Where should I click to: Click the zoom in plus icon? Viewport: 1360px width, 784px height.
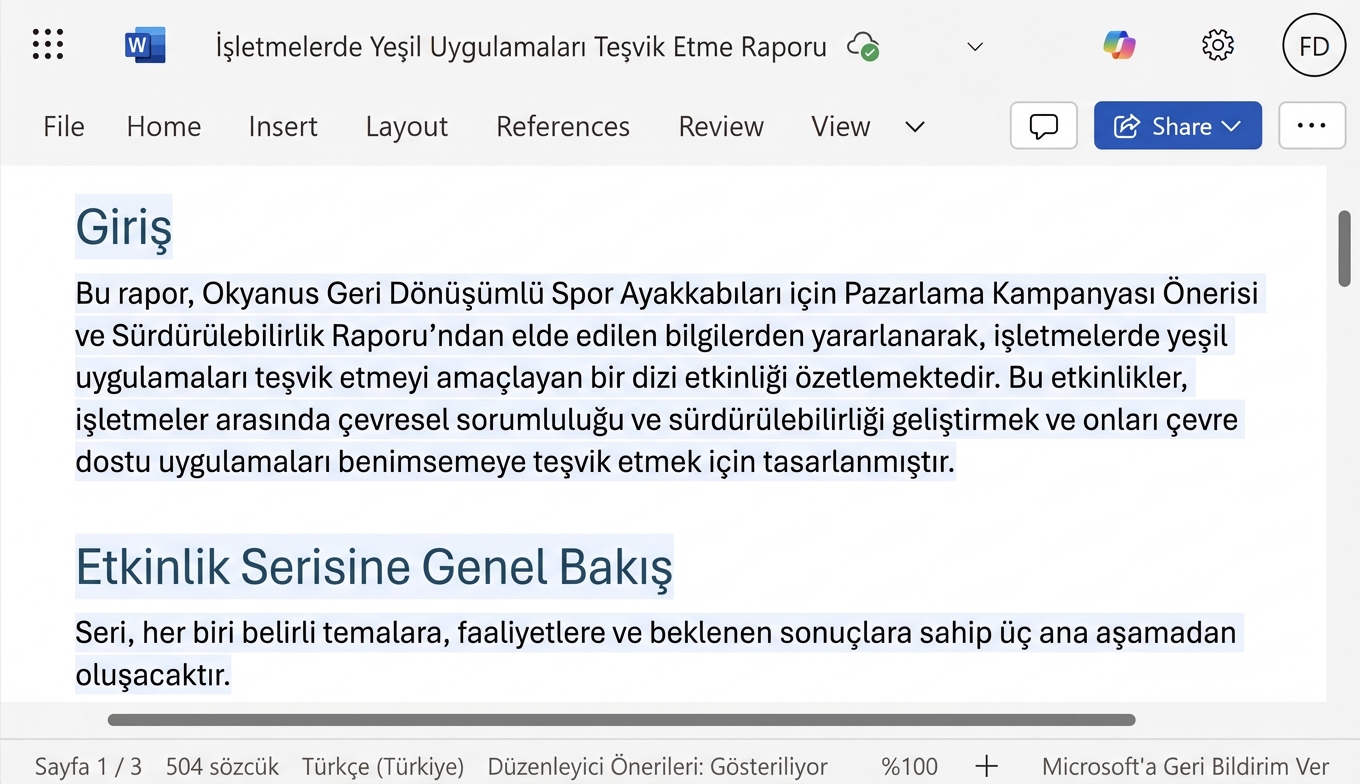coord(986,766)
